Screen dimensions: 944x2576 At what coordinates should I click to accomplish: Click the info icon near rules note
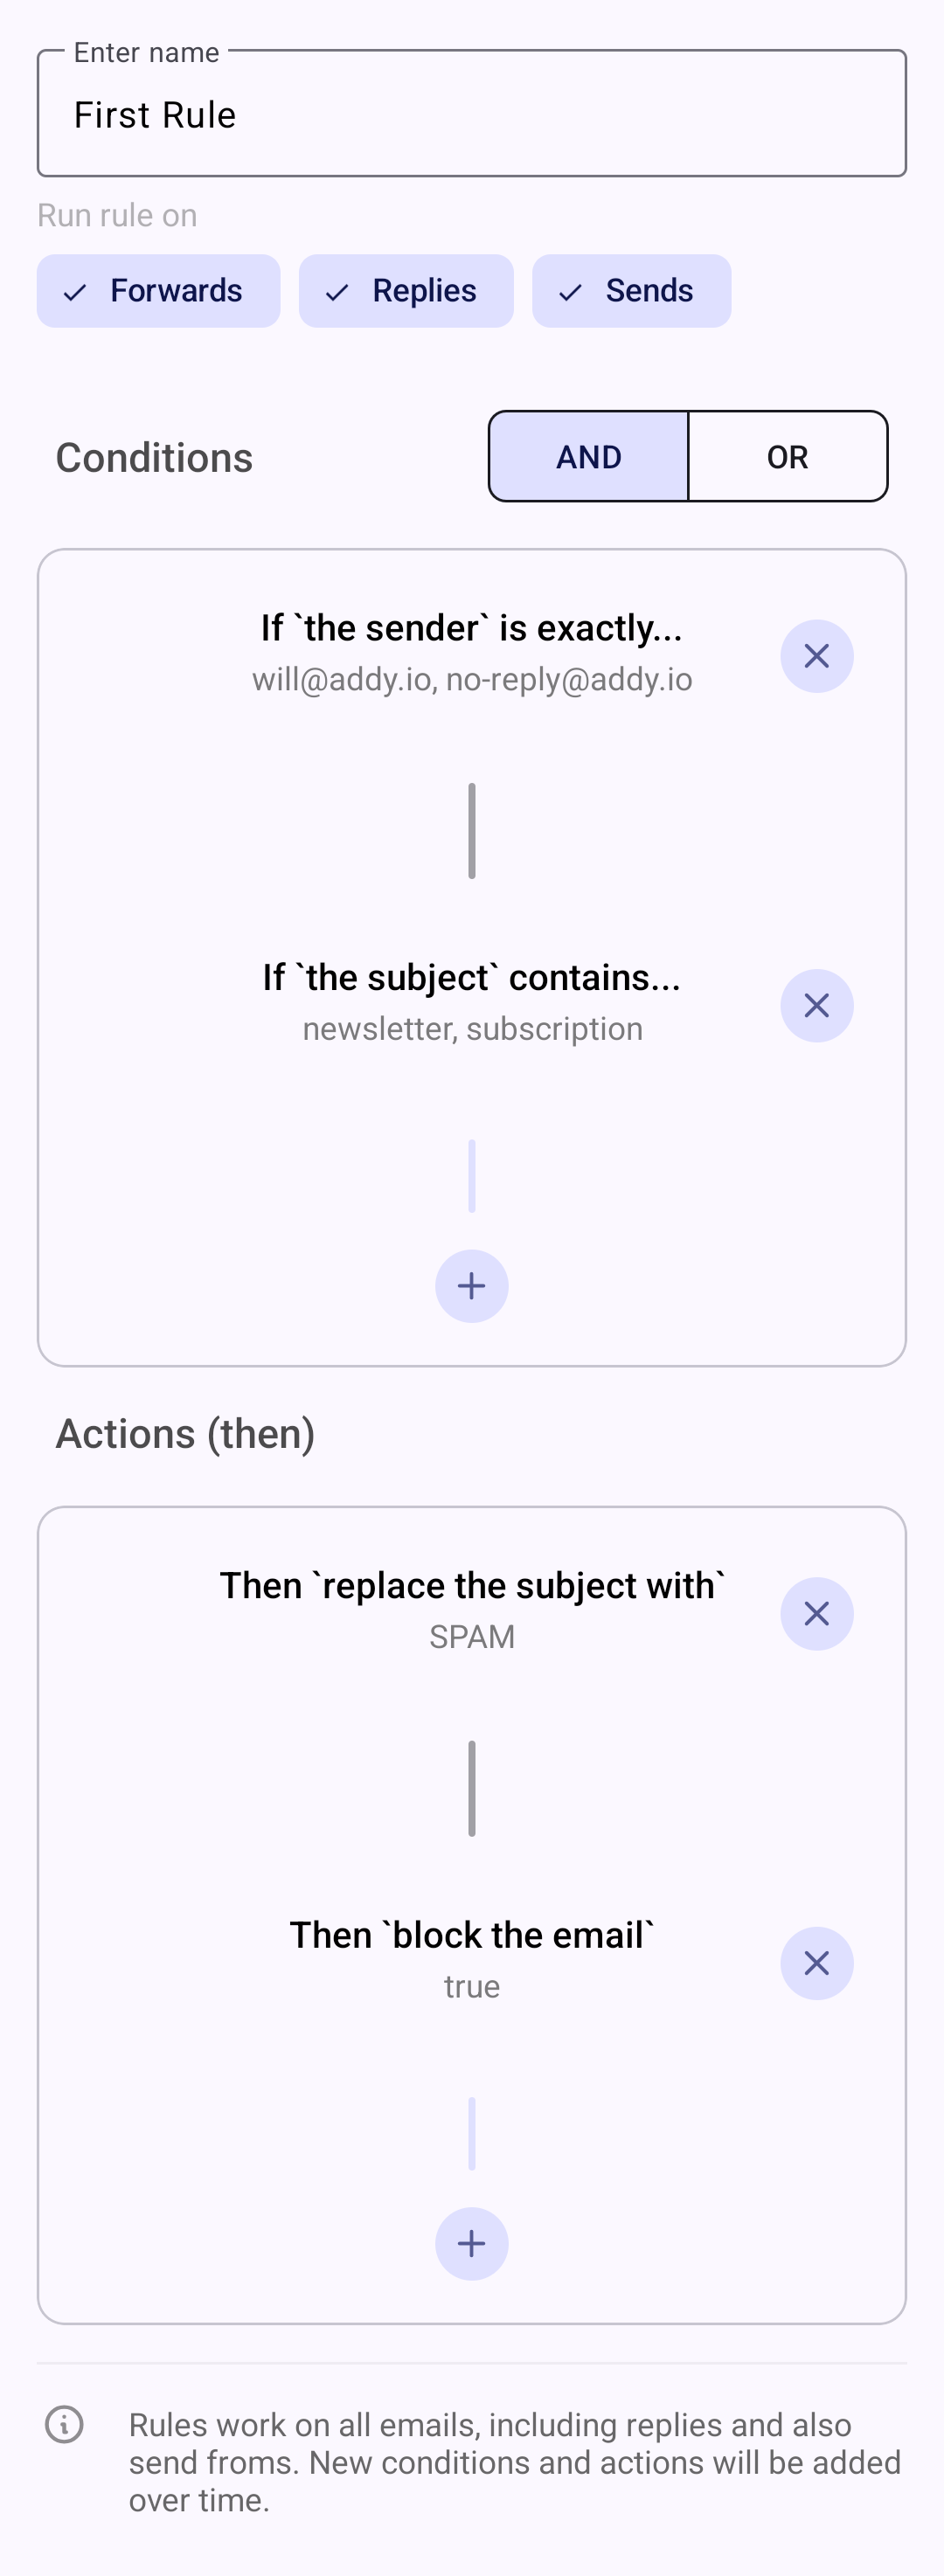coord(65,2424)
